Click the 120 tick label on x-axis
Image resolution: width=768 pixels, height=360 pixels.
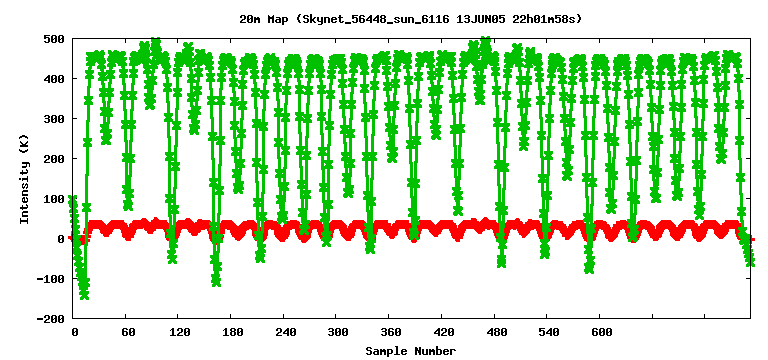pos(180,333)
